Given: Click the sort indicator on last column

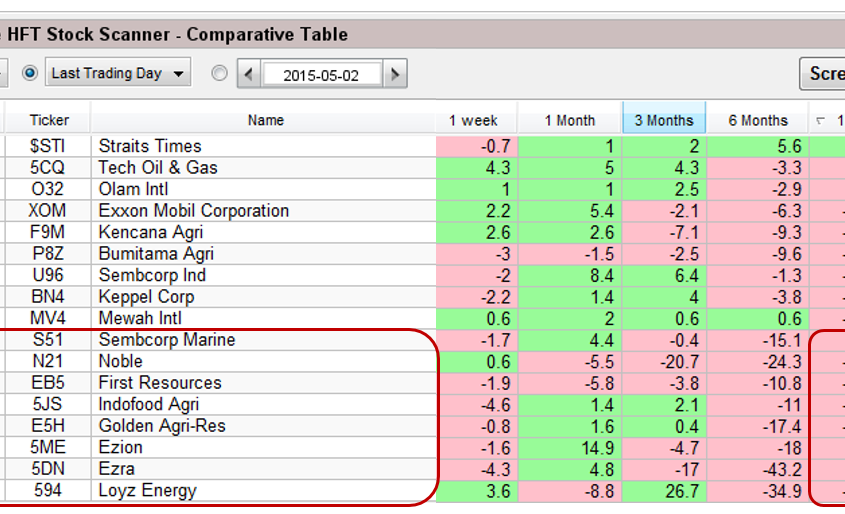Looking at the screenshot, I should coord(821,121).
